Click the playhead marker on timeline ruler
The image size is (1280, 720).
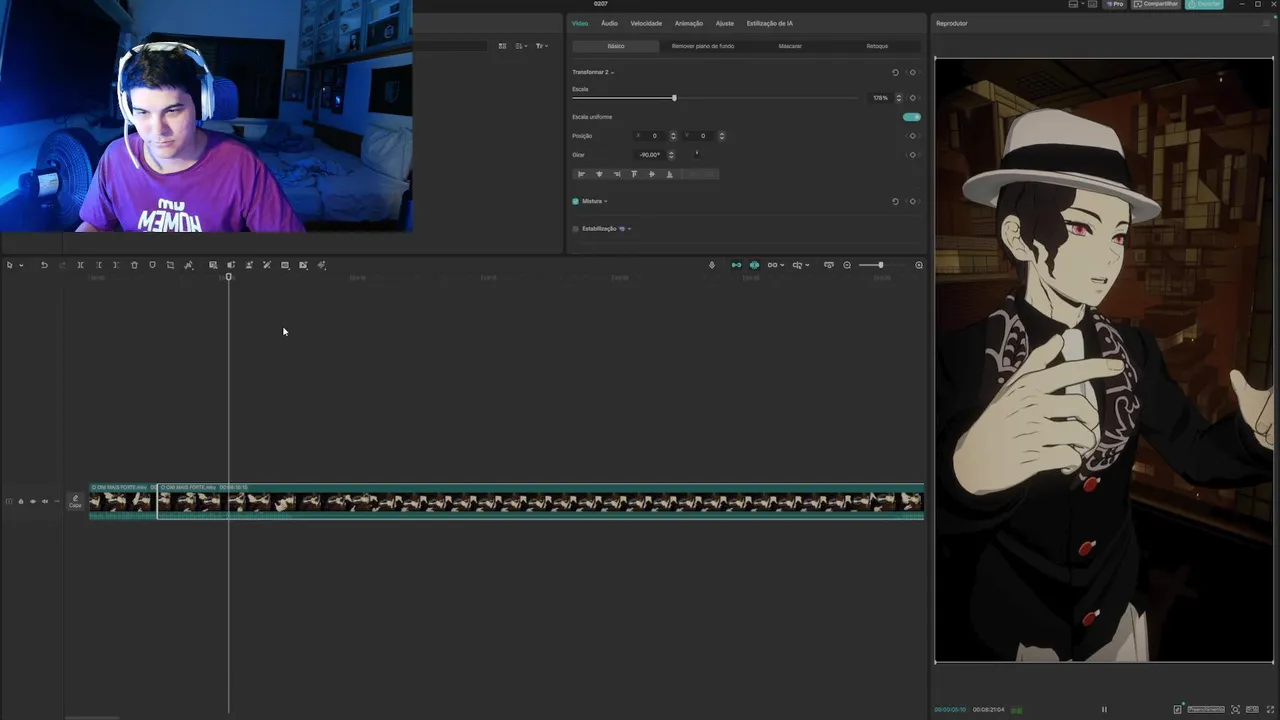point(229,277)
